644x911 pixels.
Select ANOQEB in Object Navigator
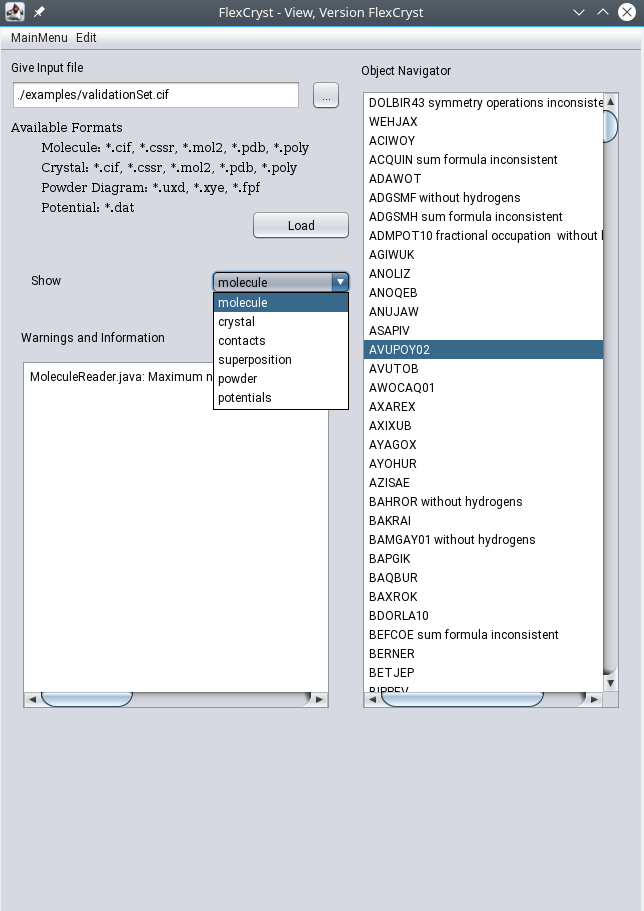coord(484,293)
